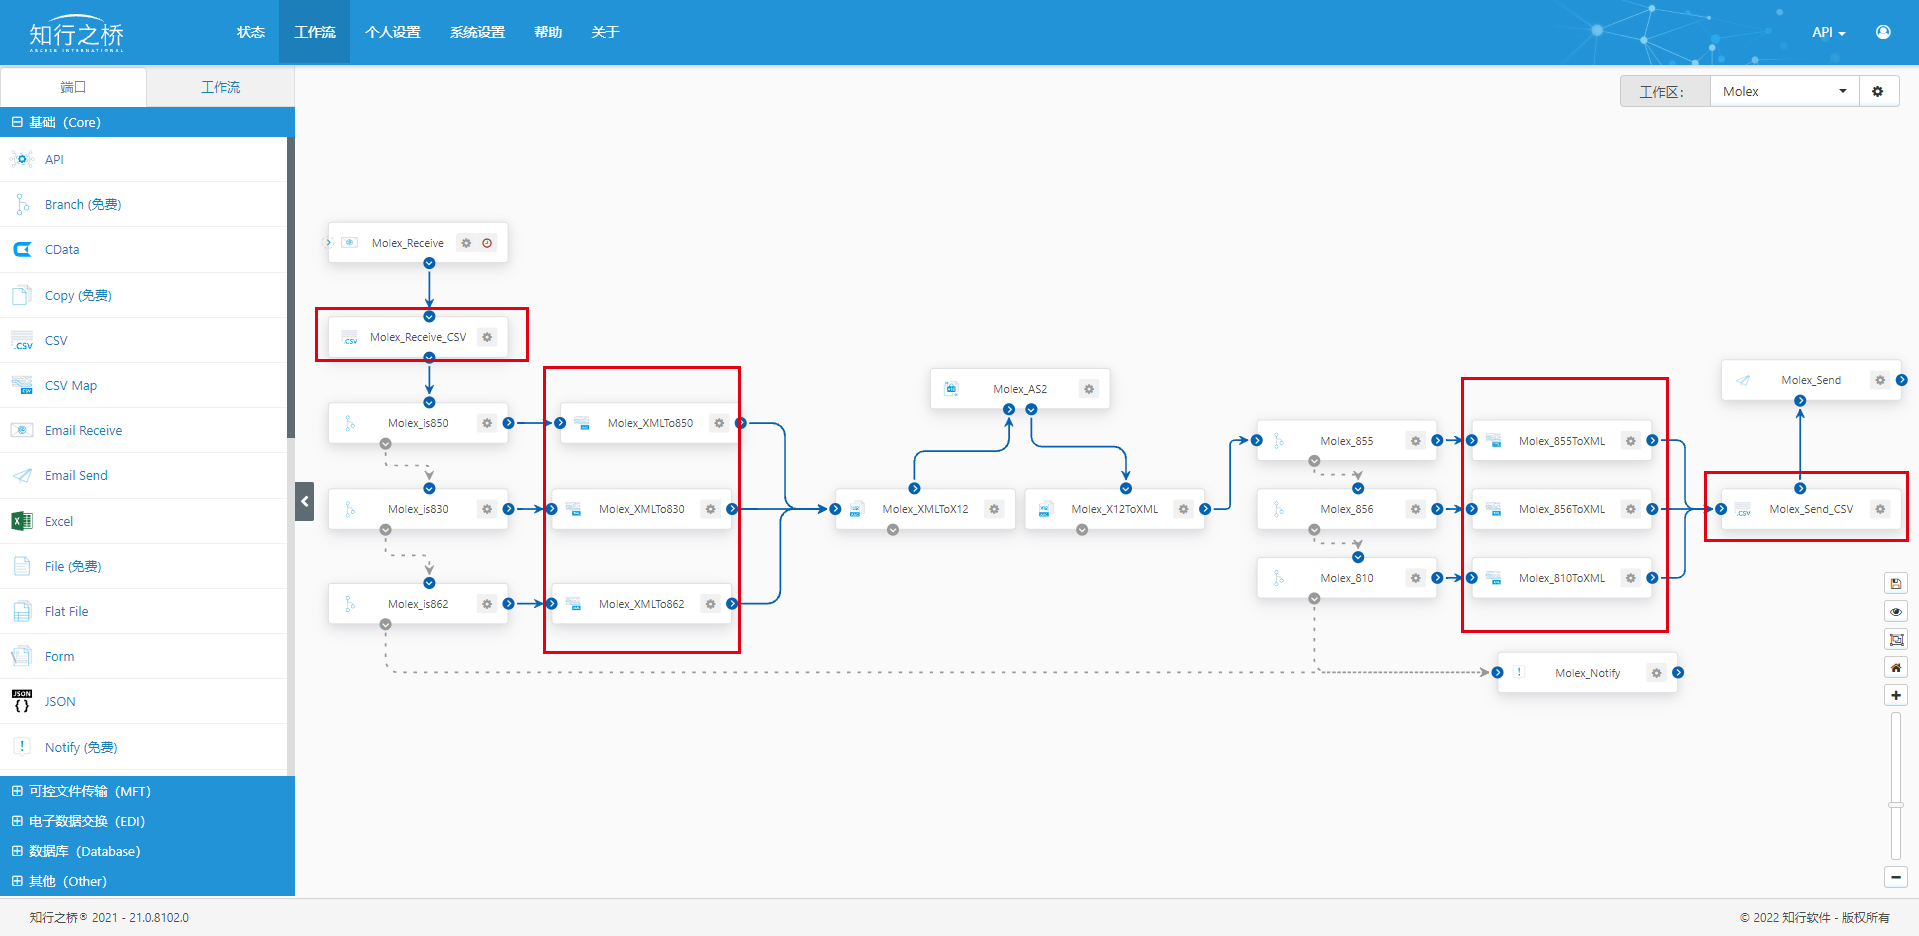Collapse the left connector panel
Screen dimensions: 1919x936
click(305, 501)
